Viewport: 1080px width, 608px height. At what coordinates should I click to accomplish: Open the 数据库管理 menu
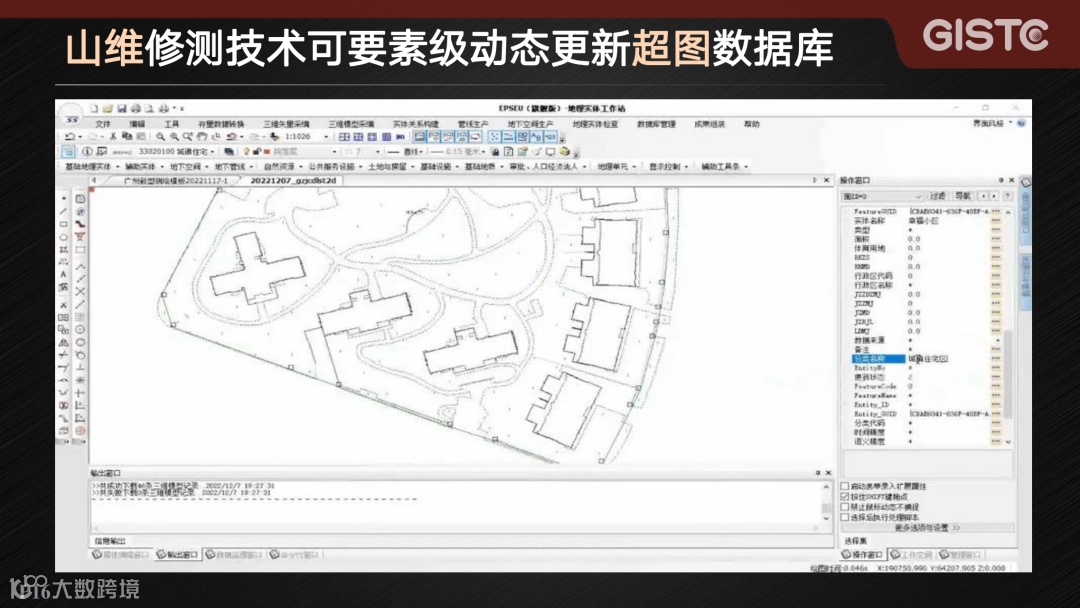(x=656, y=124)
